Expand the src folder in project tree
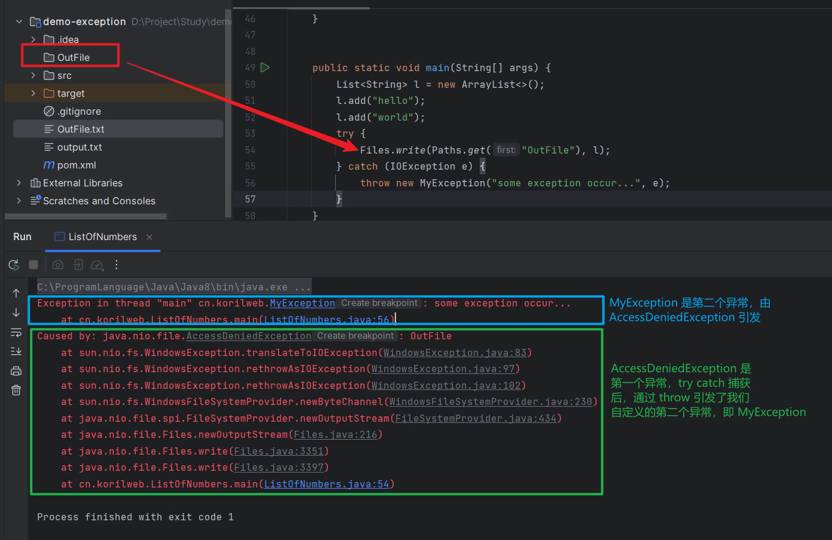Viewport: 832px width, 540px height. (33, 76)
